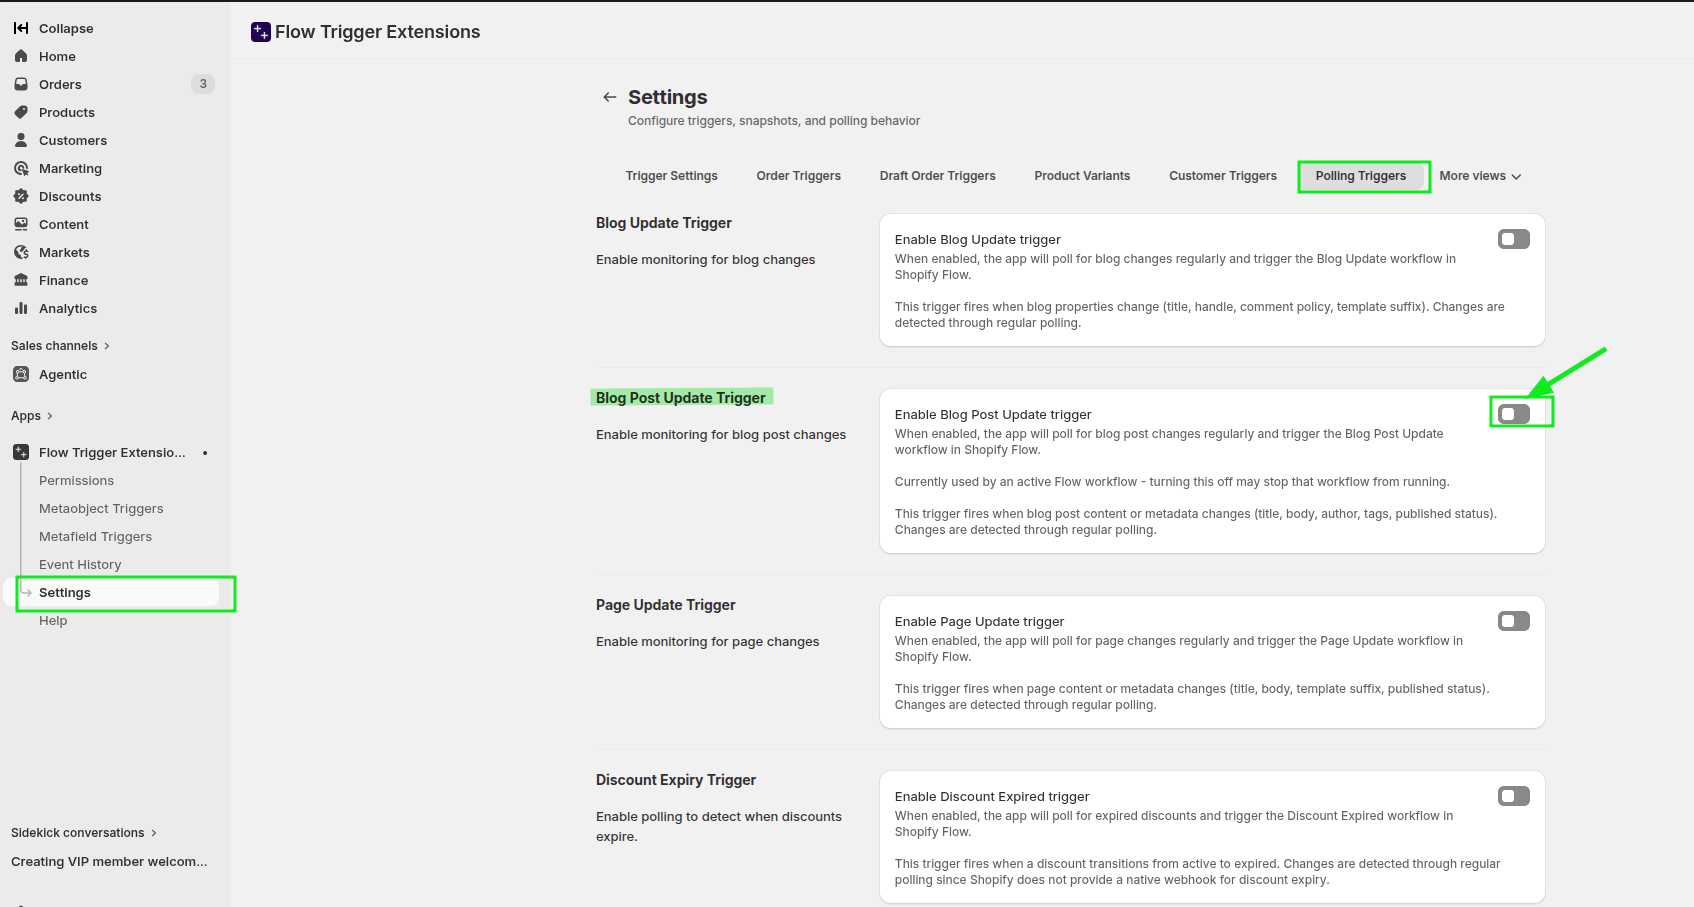The height and width of the screenshot is (907, 1694).
Task: Click the 'Enable Blog Post Update trigger' label
Action: [993, 415]
